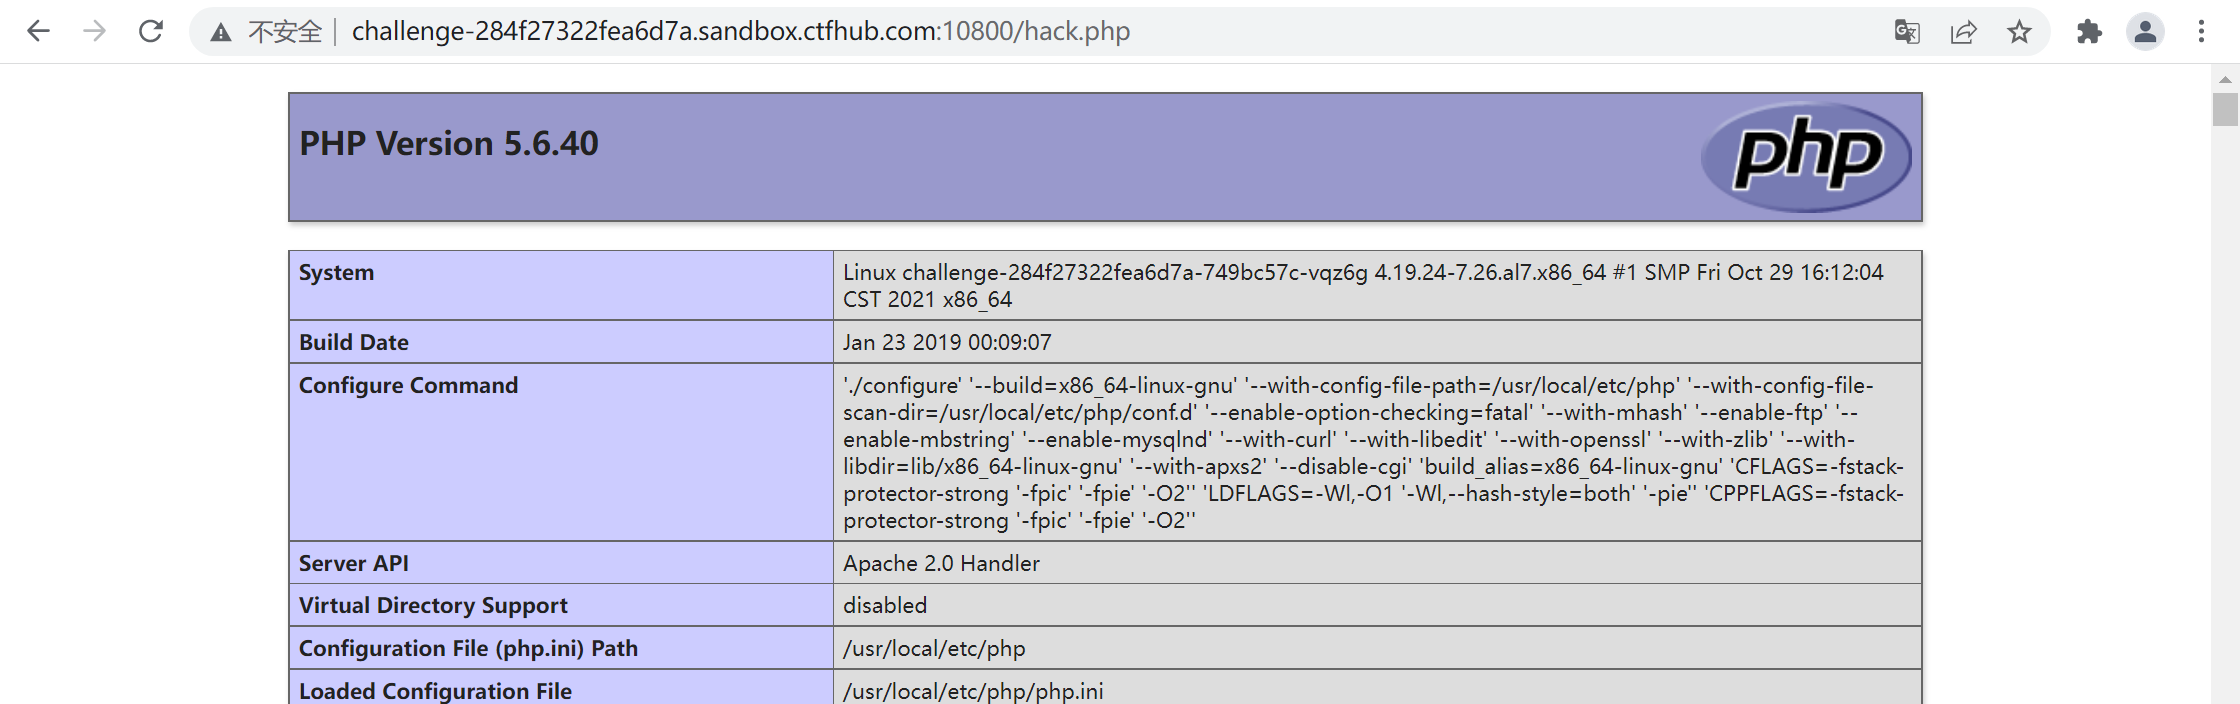Image resolution: width=2240 pixels, height=704 pixels.
Task: Open the Chrome three-dot menu
Action: coord(2201,32)
